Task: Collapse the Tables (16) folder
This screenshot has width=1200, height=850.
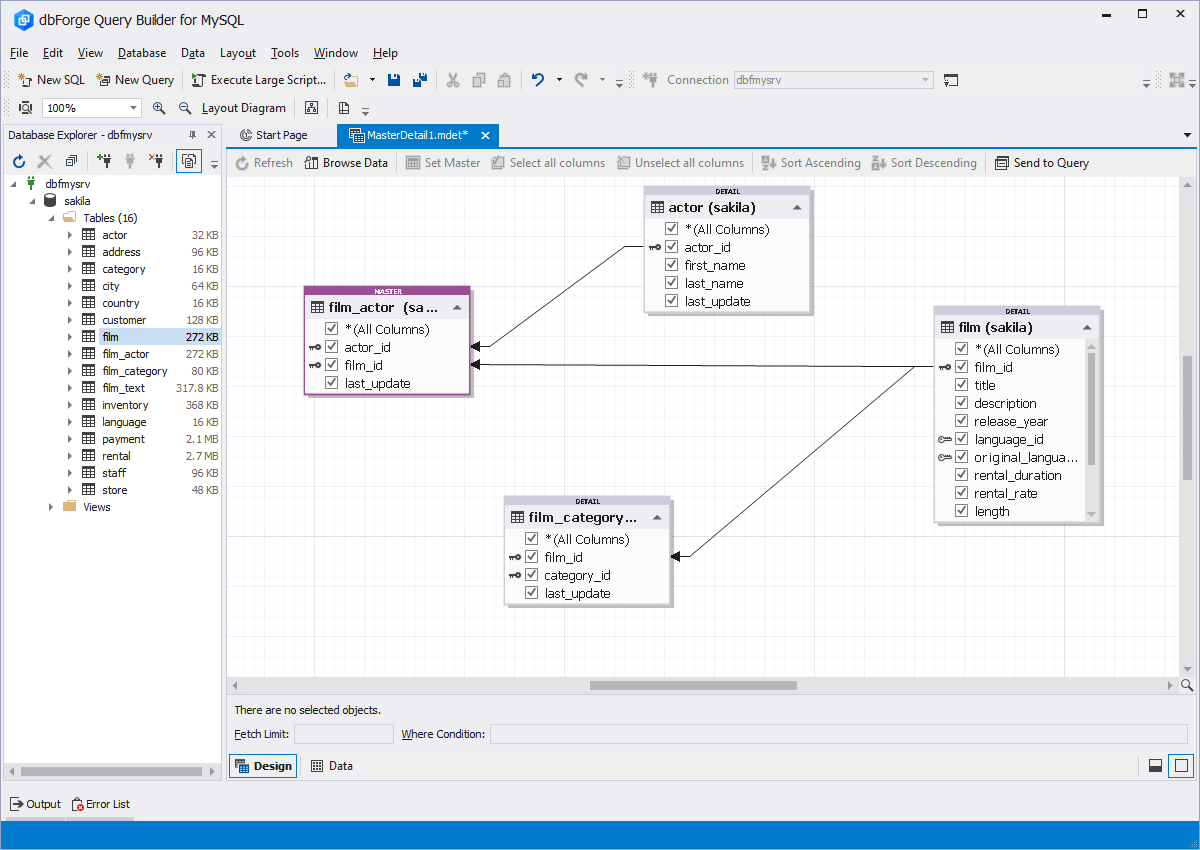Action: 50,218
